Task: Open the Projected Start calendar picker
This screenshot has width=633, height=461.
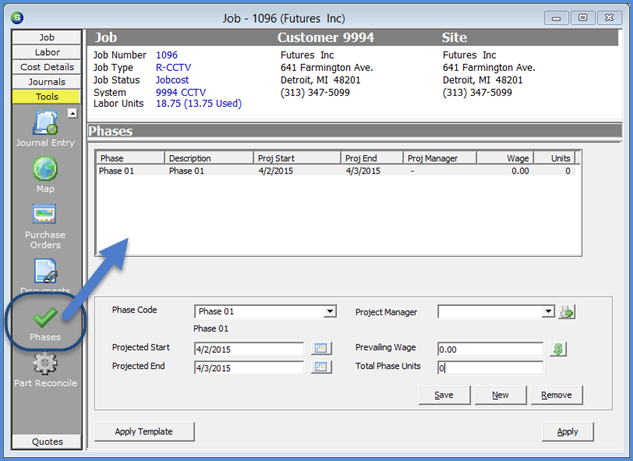Action: [x=321, y=348]
